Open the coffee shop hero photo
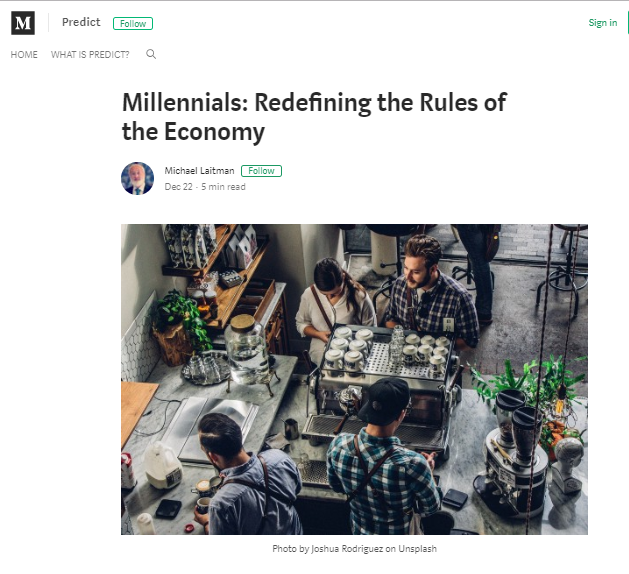Image resolution: width=629 pixels, height=574 pixels. tap(354, 379)
